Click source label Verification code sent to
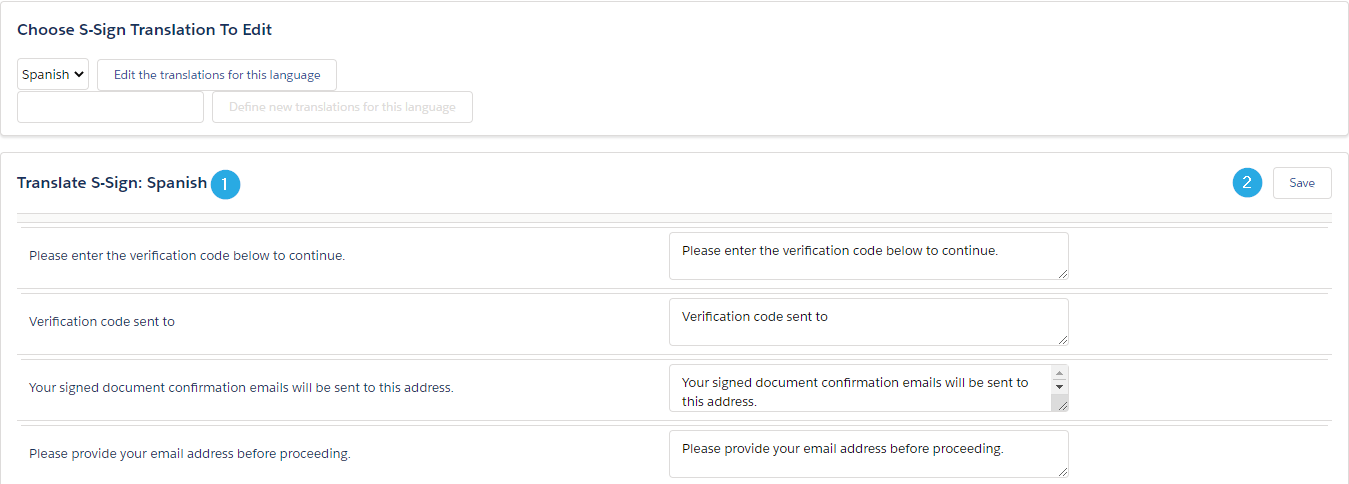 point(102,322)
